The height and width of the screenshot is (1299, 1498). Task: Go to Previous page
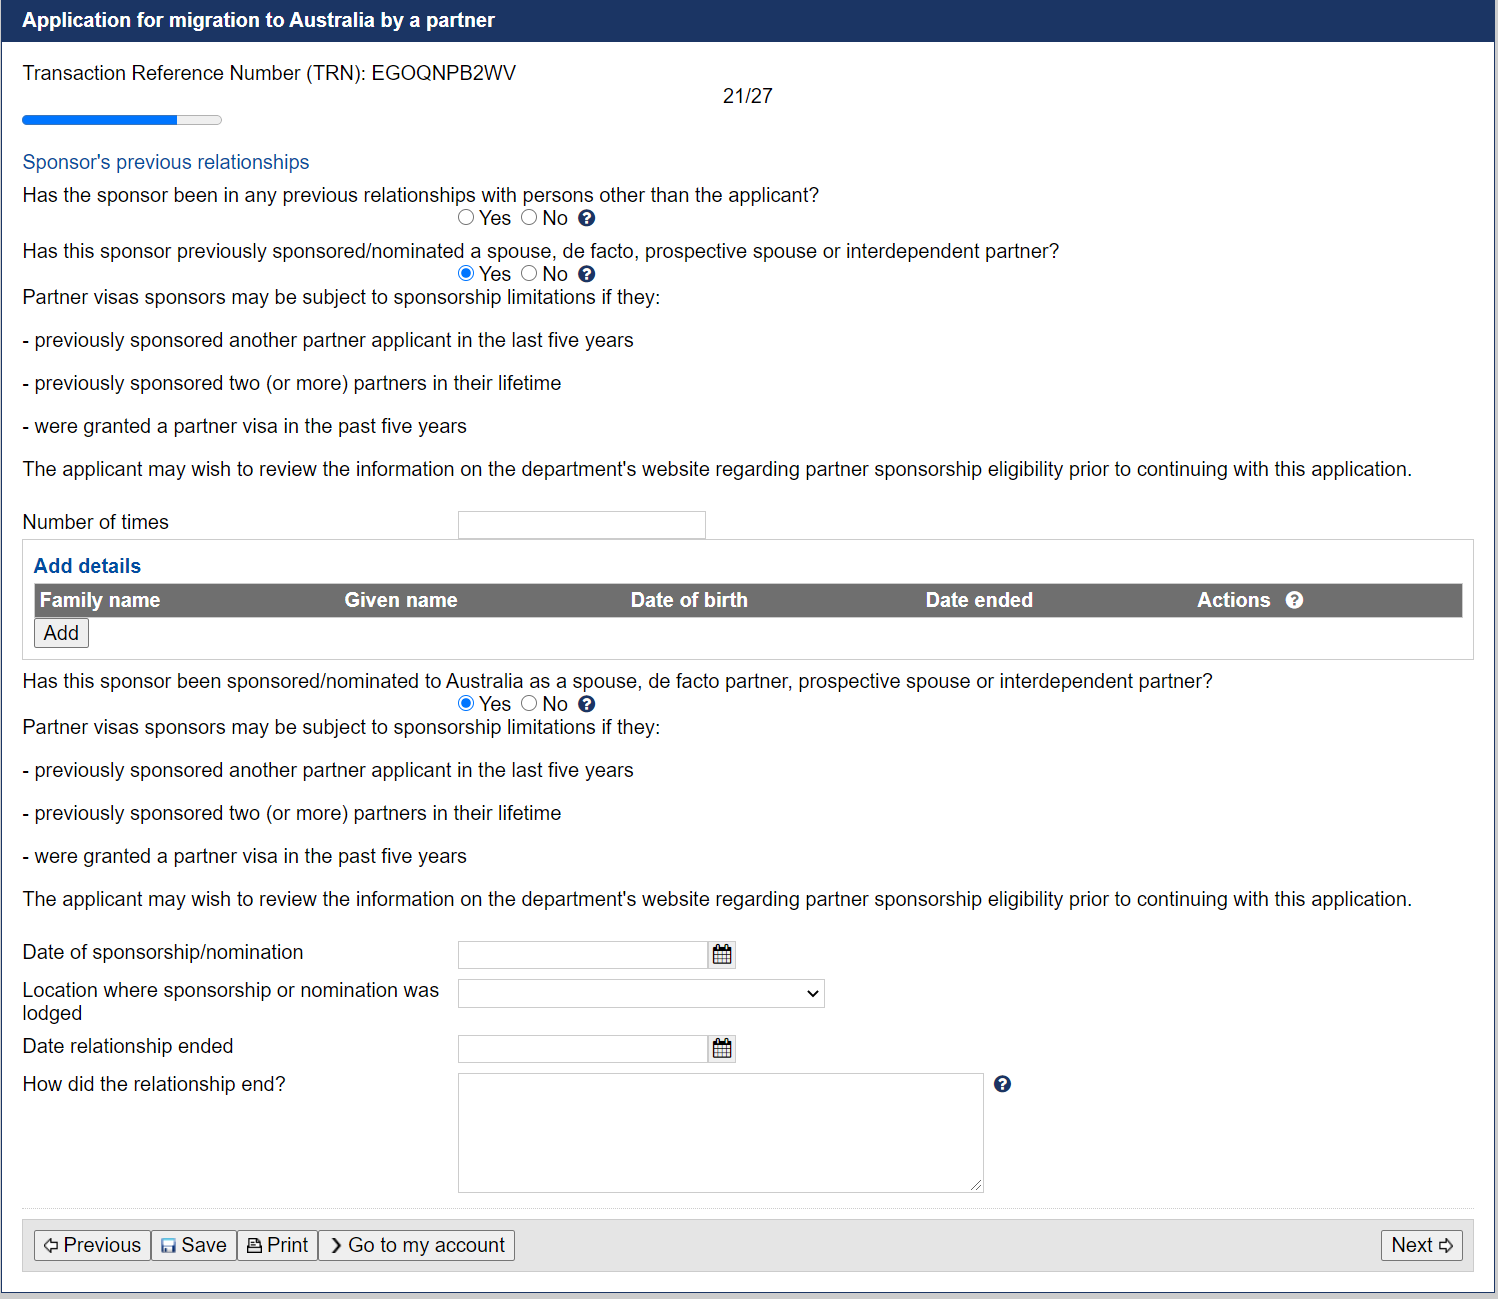pos(92,1245)
